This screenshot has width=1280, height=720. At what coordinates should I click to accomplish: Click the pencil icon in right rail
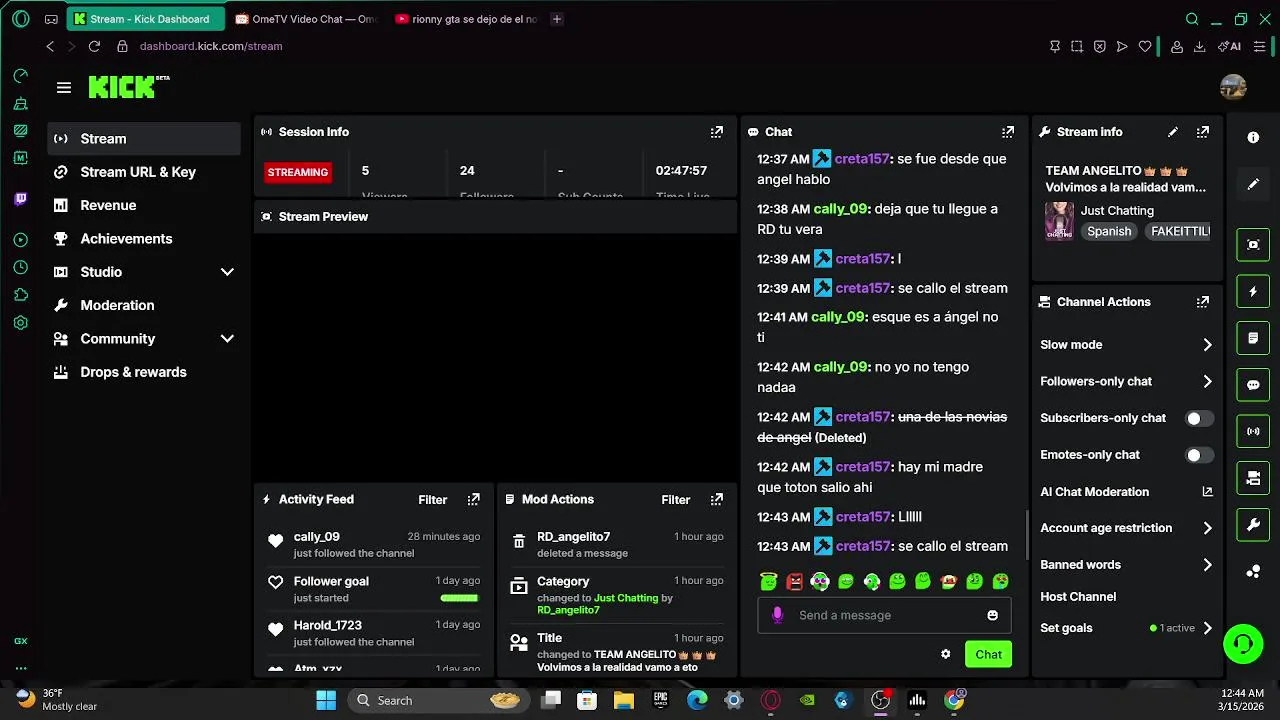coord(1253,185)
